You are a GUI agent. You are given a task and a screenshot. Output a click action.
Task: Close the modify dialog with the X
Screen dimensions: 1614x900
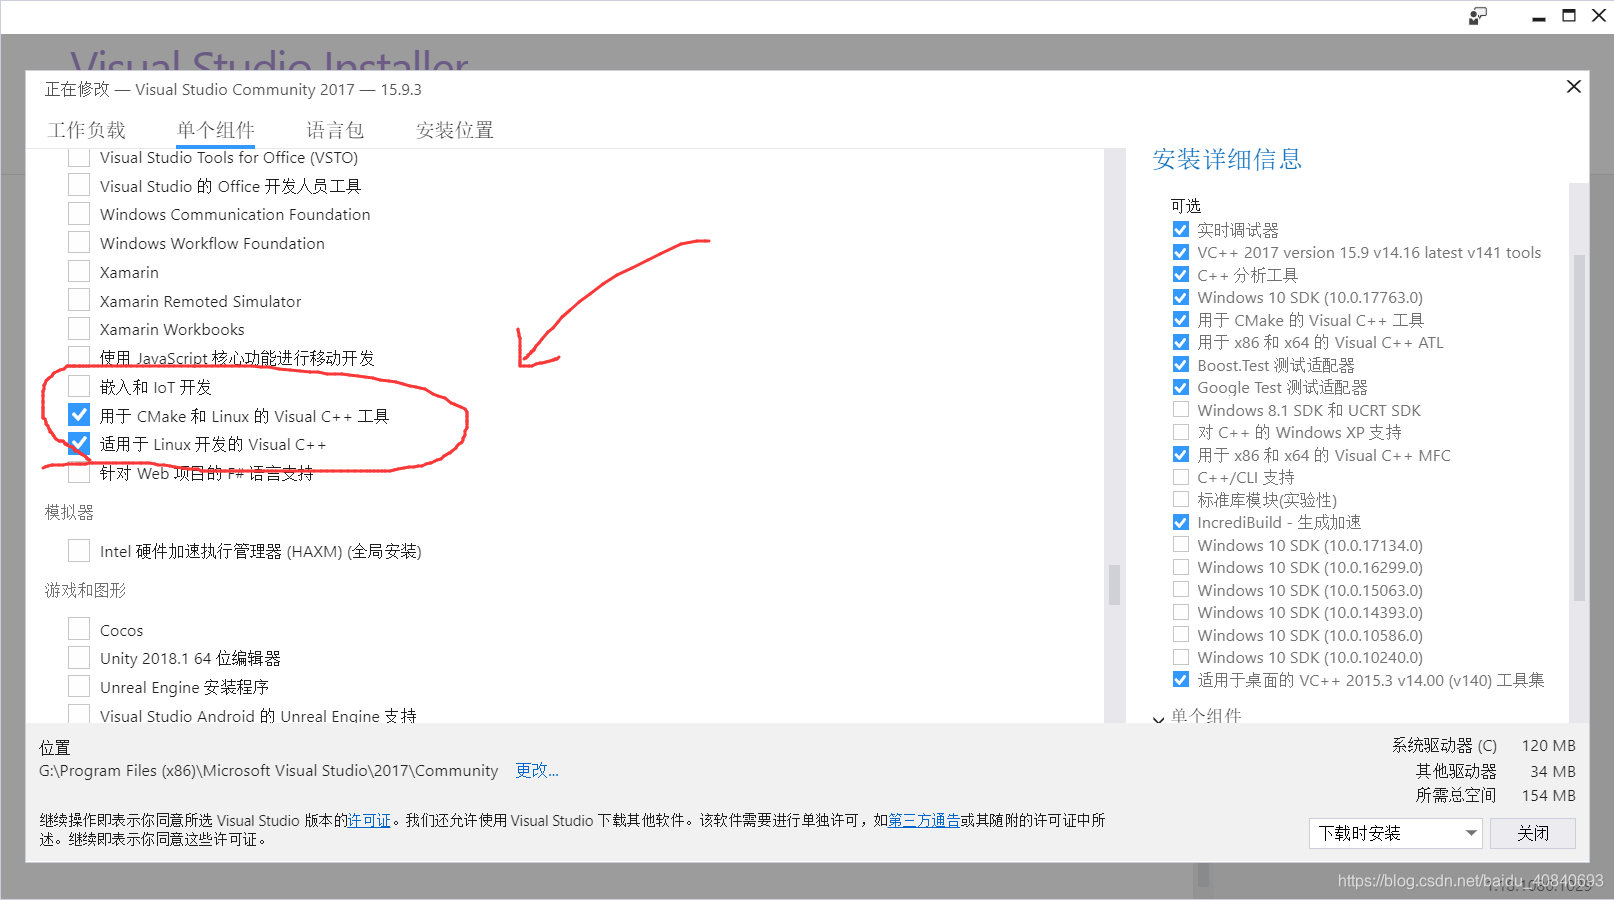1573,87
